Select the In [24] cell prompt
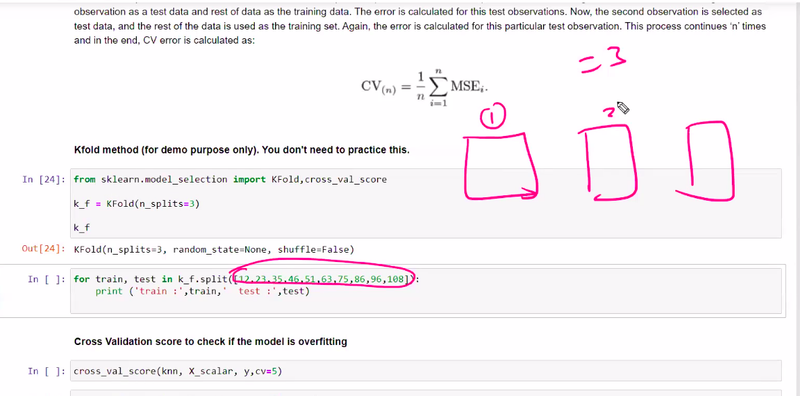Image resolution: width=800 pixels, height=396 pixels. click(x=44, y=180)
